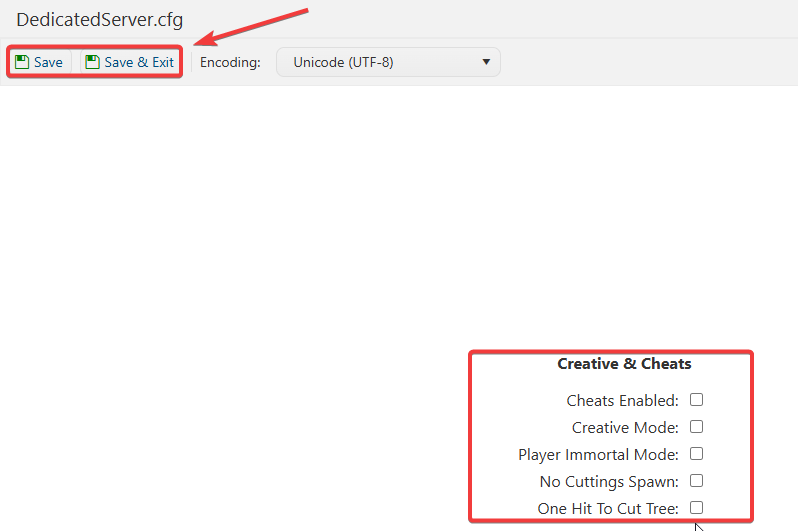Click the Save & Exit button
This screenshot has width=798, height=531.
130,62
